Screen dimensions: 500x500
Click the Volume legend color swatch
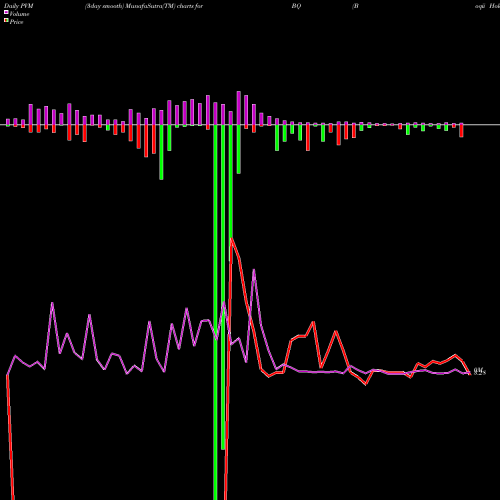coord(6,13)
